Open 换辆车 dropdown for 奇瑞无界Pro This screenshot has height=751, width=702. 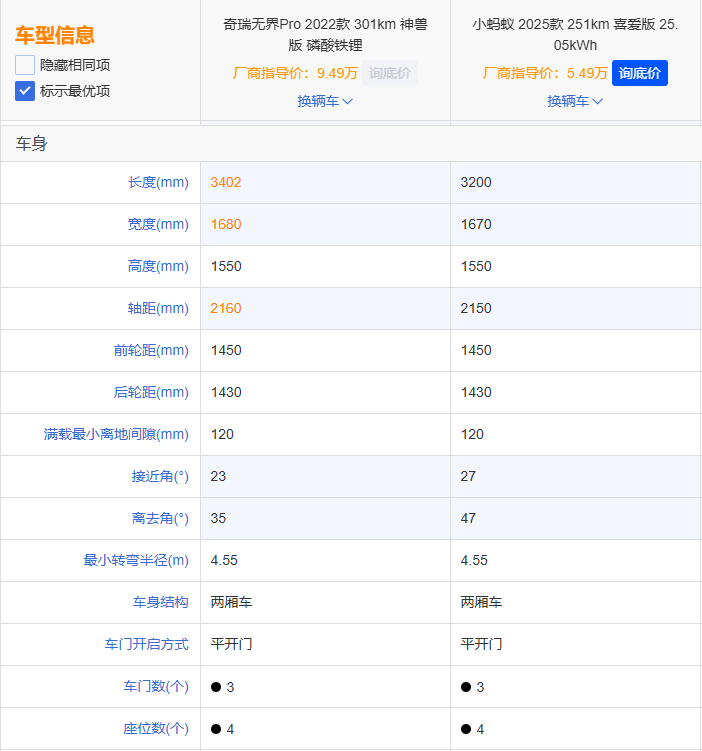click(x=325, y=101)
